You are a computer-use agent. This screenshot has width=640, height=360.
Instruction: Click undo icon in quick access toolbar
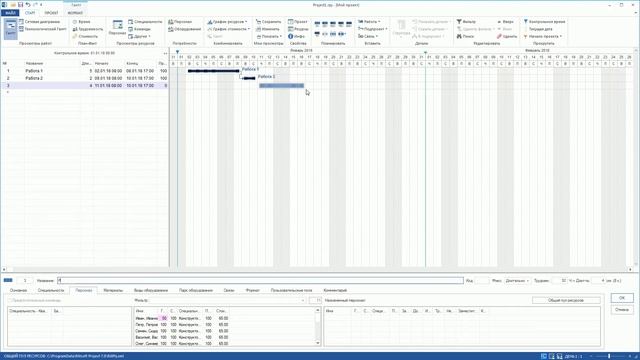(x=28, y=4)
